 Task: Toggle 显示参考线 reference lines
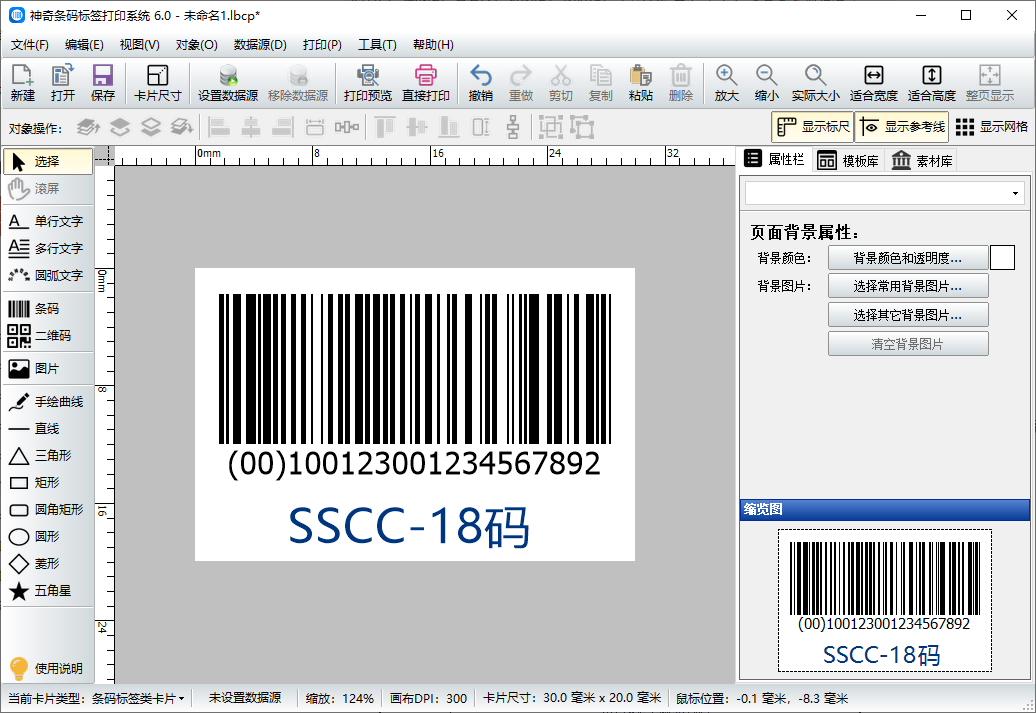(x=898, y=126)
